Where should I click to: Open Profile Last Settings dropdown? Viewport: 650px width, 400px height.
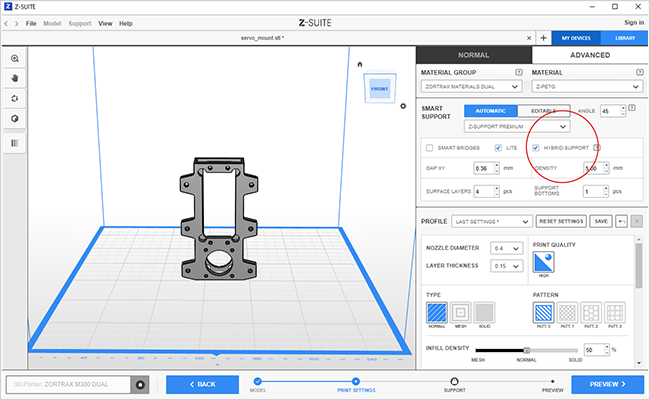point(492,221)
